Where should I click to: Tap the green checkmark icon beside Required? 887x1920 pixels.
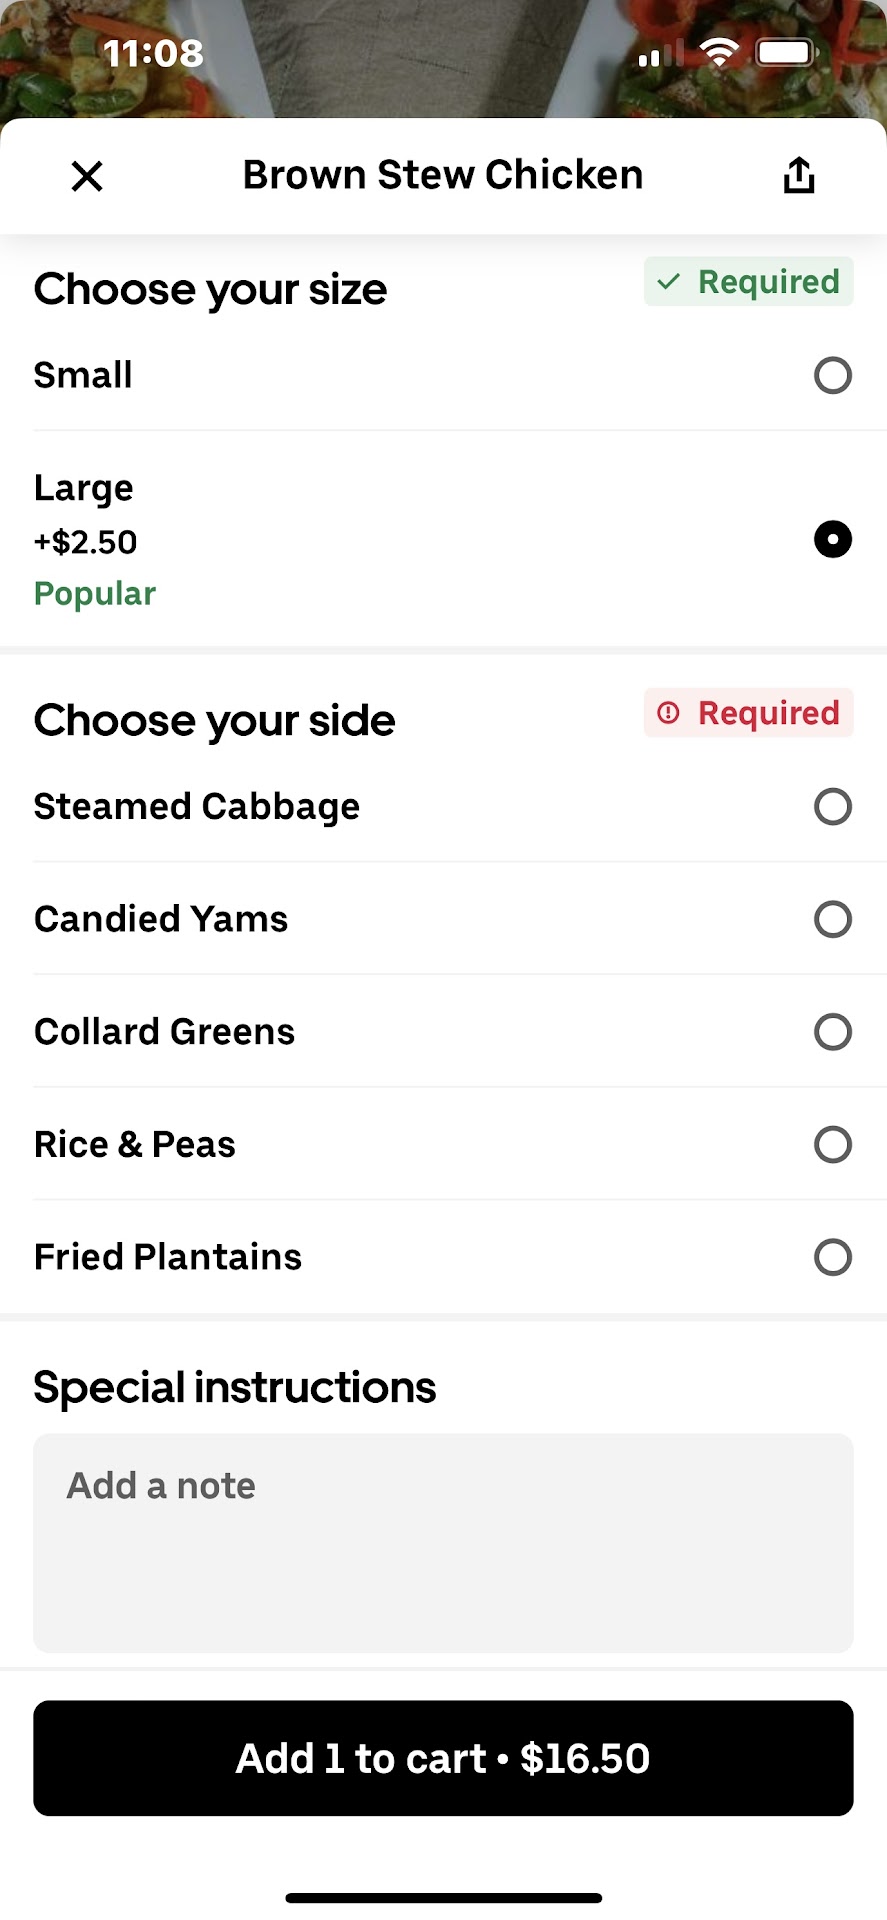pos(668,283)
